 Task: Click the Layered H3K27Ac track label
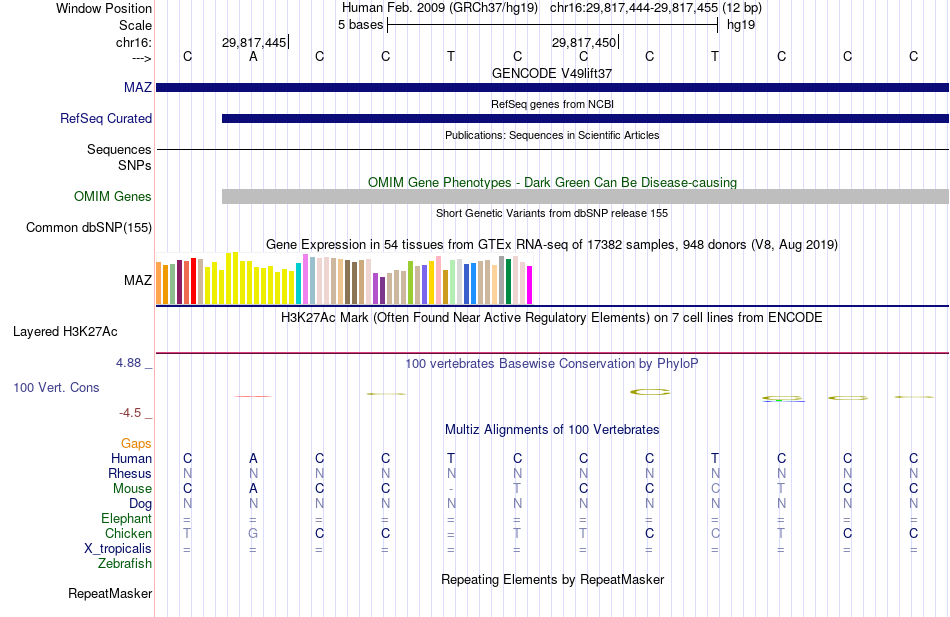click(65, 332)
